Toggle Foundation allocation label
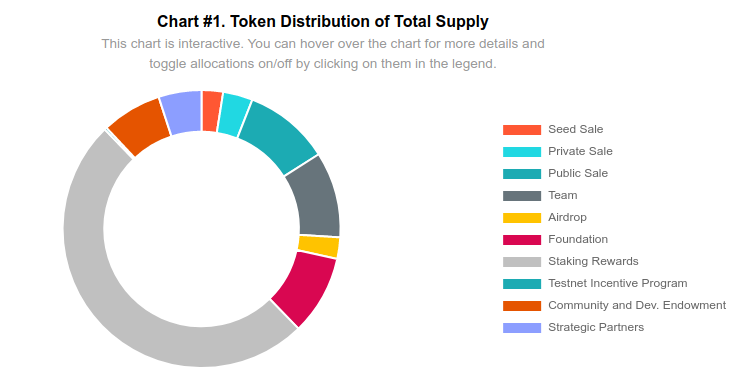Viewport: 751px width, 380px height. click(x=578, y=239)
